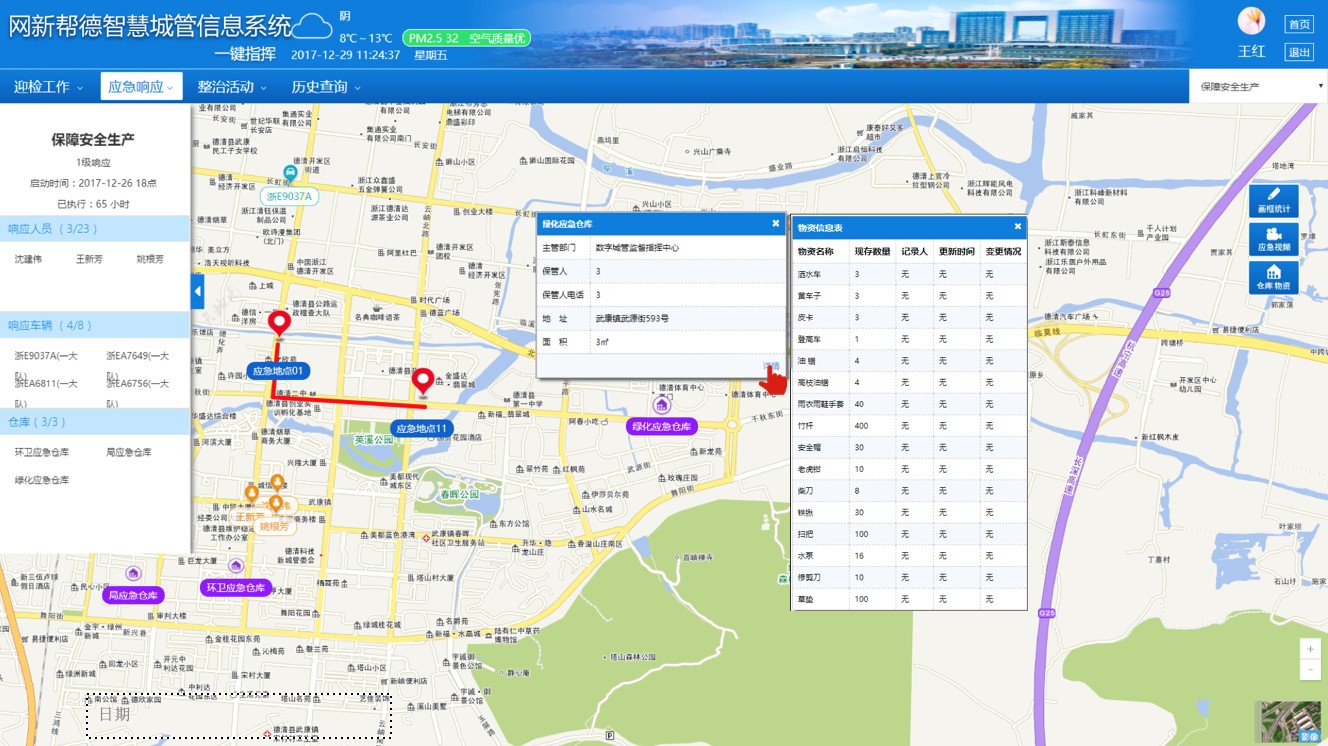This screenshot has height=746, width=1328.
Task: Click the 一键指挥 header label
Action: pos(245,54)
